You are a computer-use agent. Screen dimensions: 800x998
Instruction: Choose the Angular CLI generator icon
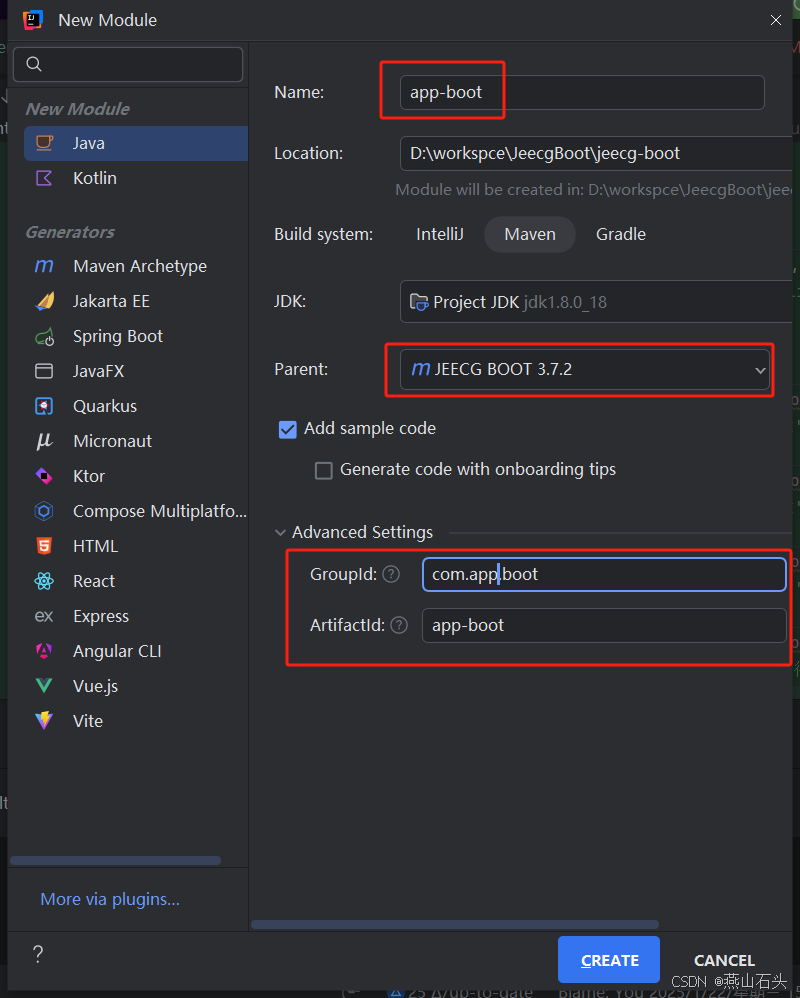pos(44,651)
